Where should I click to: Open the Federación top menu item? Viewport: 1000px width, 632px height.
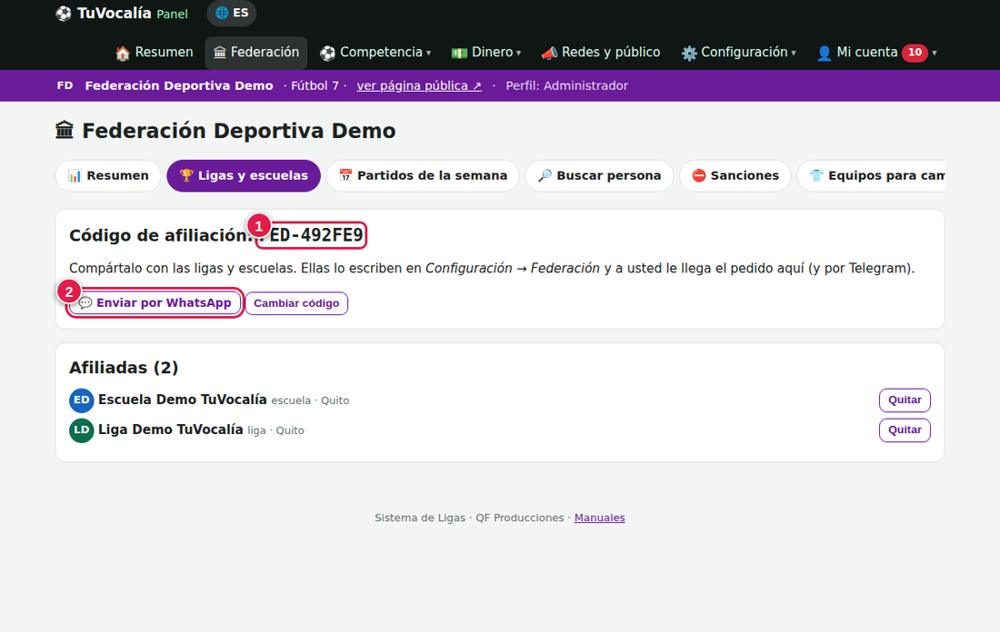tap(256, 52)
